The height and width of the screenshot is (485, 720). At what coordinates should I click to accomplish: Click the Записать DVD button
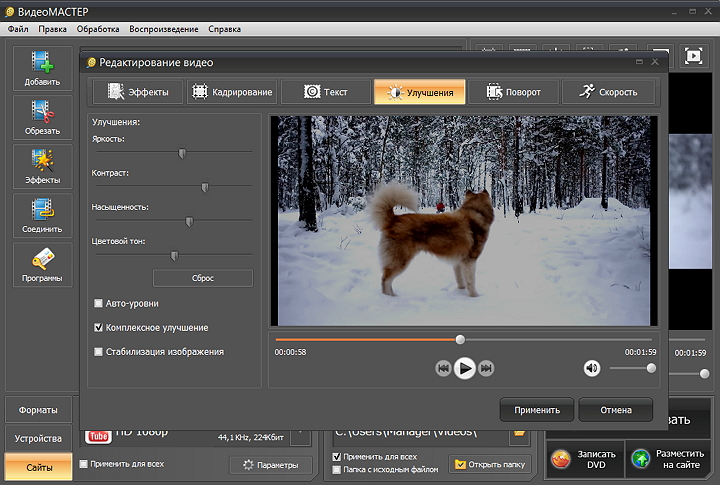585,459
